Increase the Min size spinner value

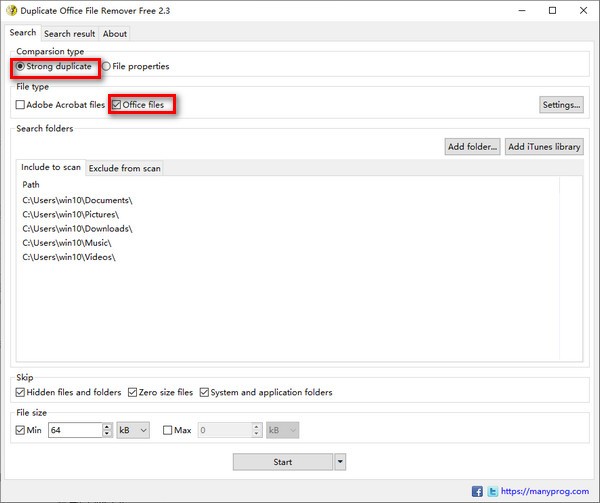coord(107,426)
